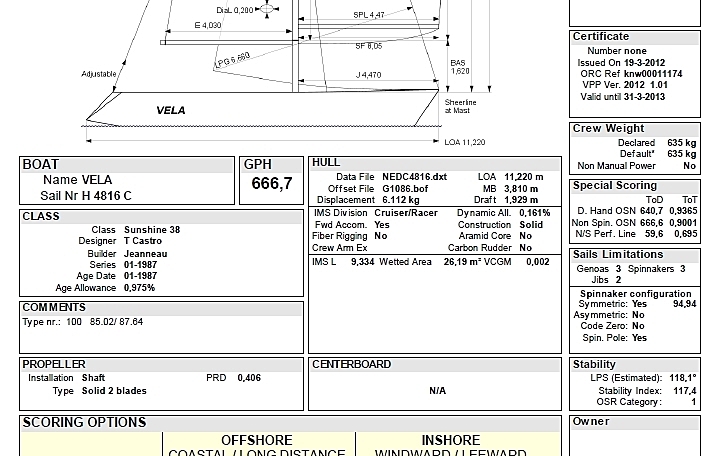Click the VELA label on the hull drawing

click(170, 110)
